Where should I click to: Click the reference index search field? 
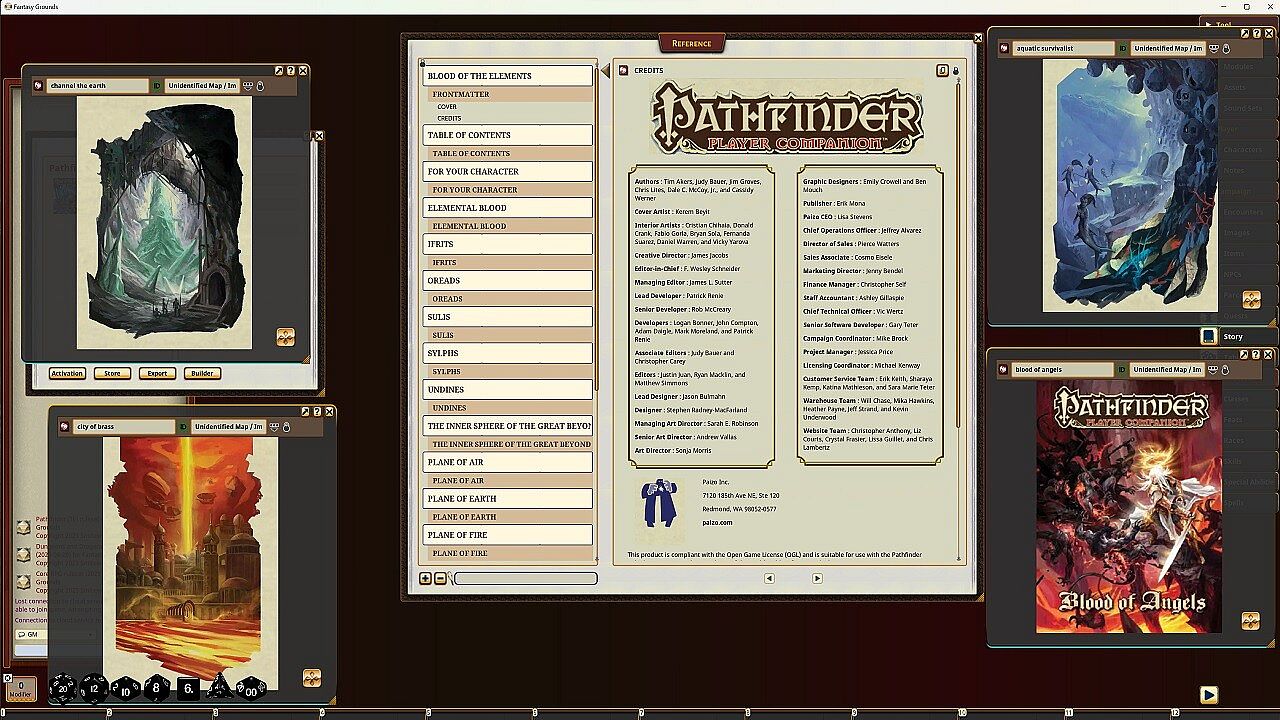(526, 578)
